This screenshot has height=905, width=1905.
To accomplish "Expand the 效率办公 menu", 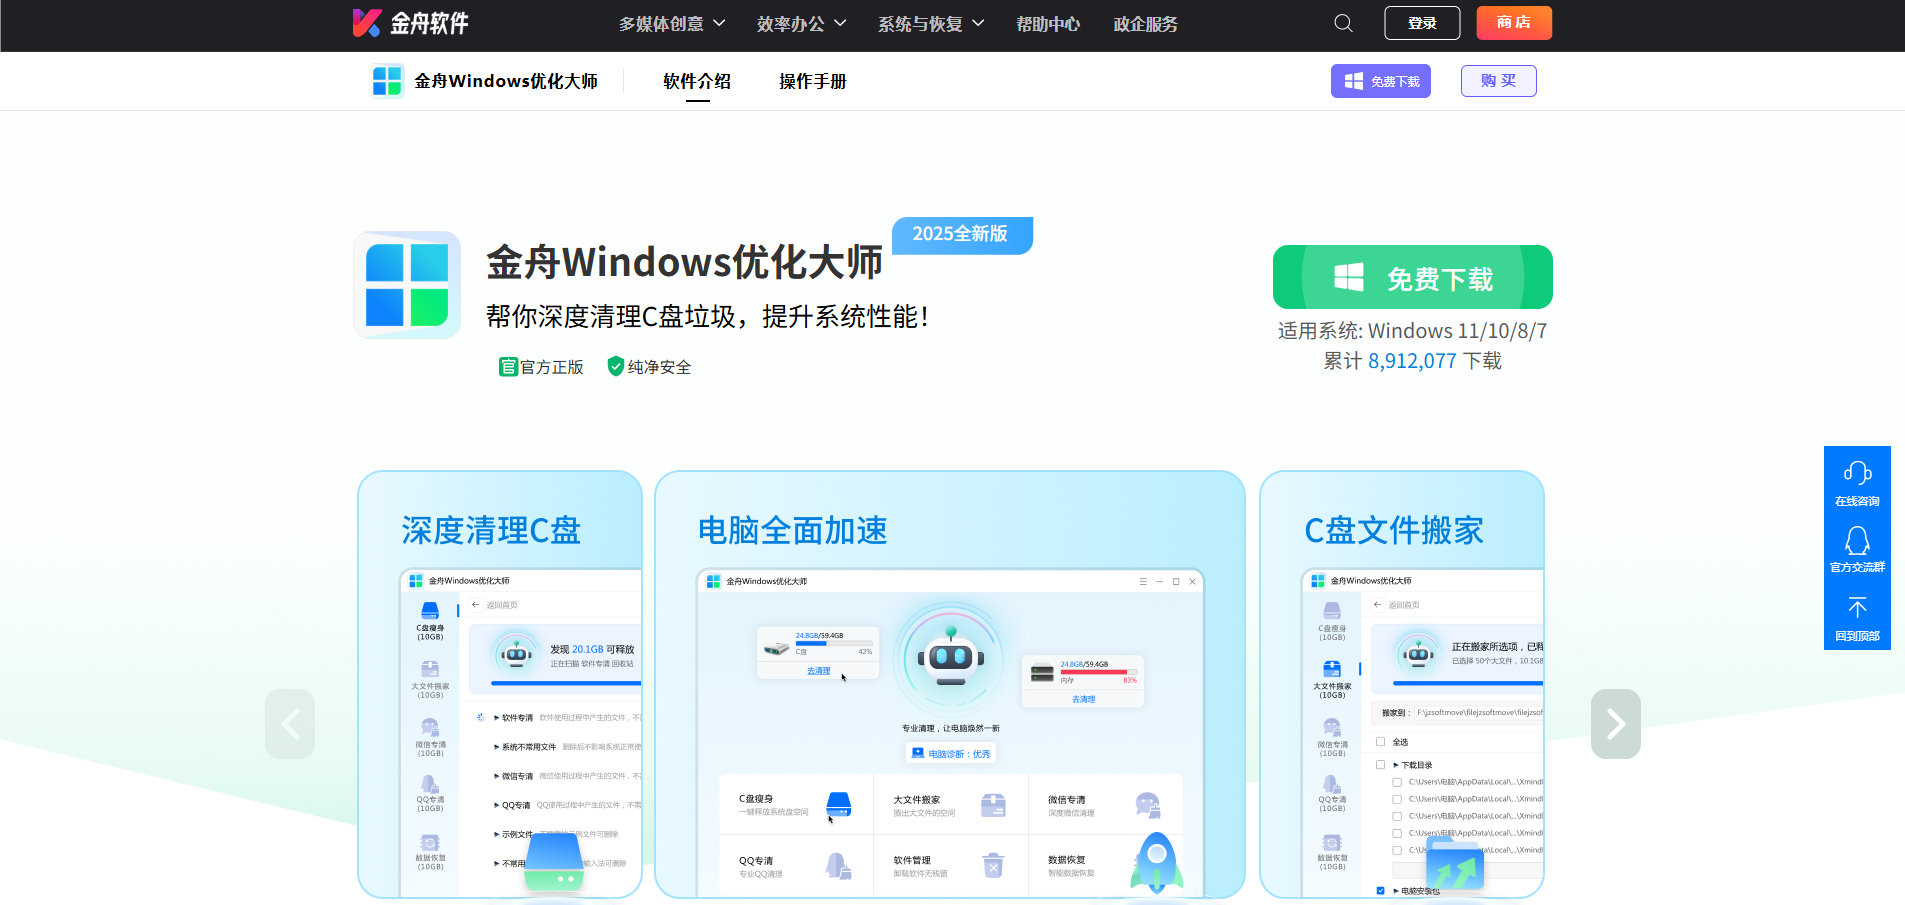I will point(801,24).
